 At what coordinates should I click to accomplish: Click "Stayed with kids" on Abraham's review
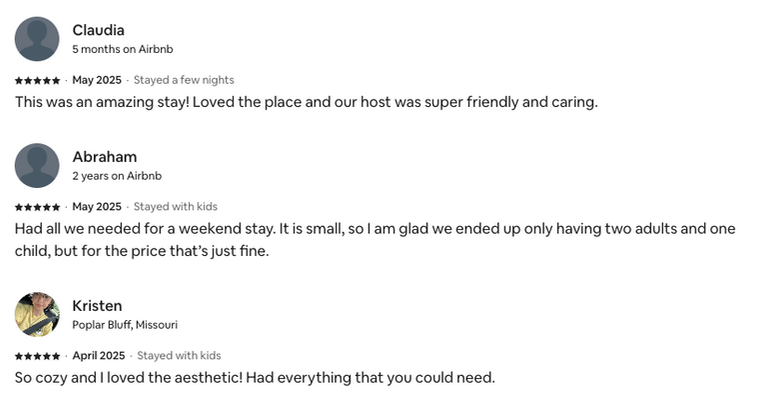(175, 207)
